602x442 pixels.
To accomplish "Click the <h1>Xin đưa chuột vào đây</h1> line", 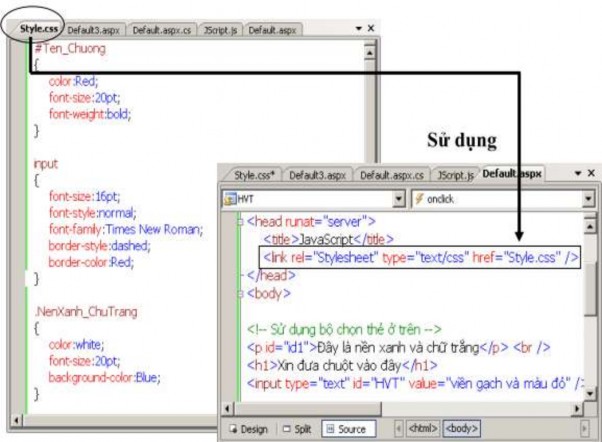I will pyautogui.click(x=342, y=365).
